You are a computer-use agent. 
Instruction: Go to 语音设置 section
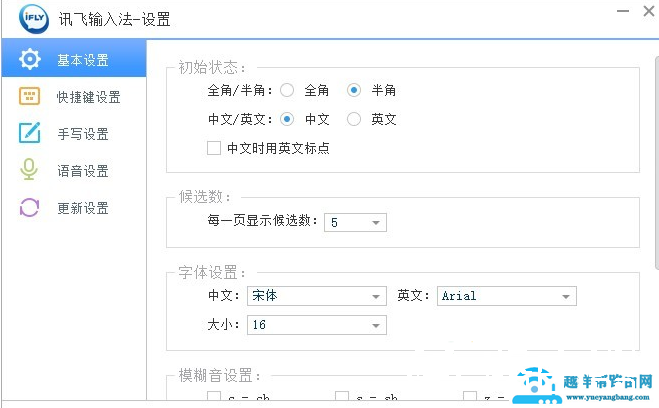pos(74,171)
